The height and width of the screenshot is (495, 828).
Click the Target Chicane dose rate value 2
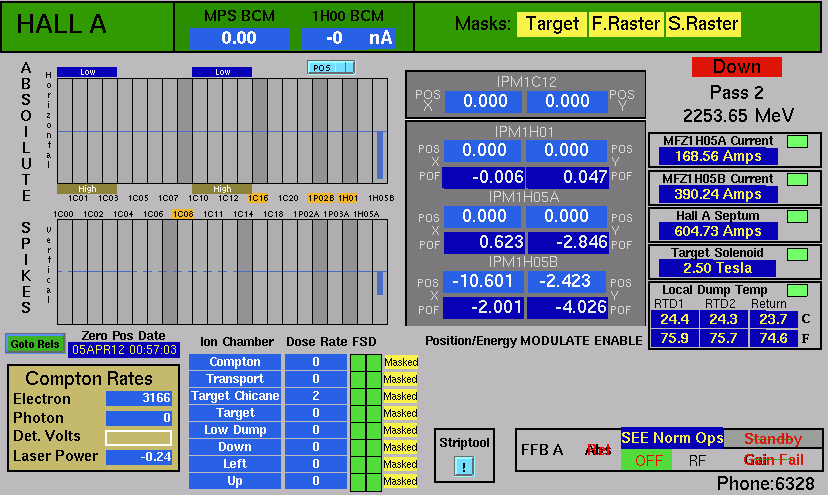316,396
